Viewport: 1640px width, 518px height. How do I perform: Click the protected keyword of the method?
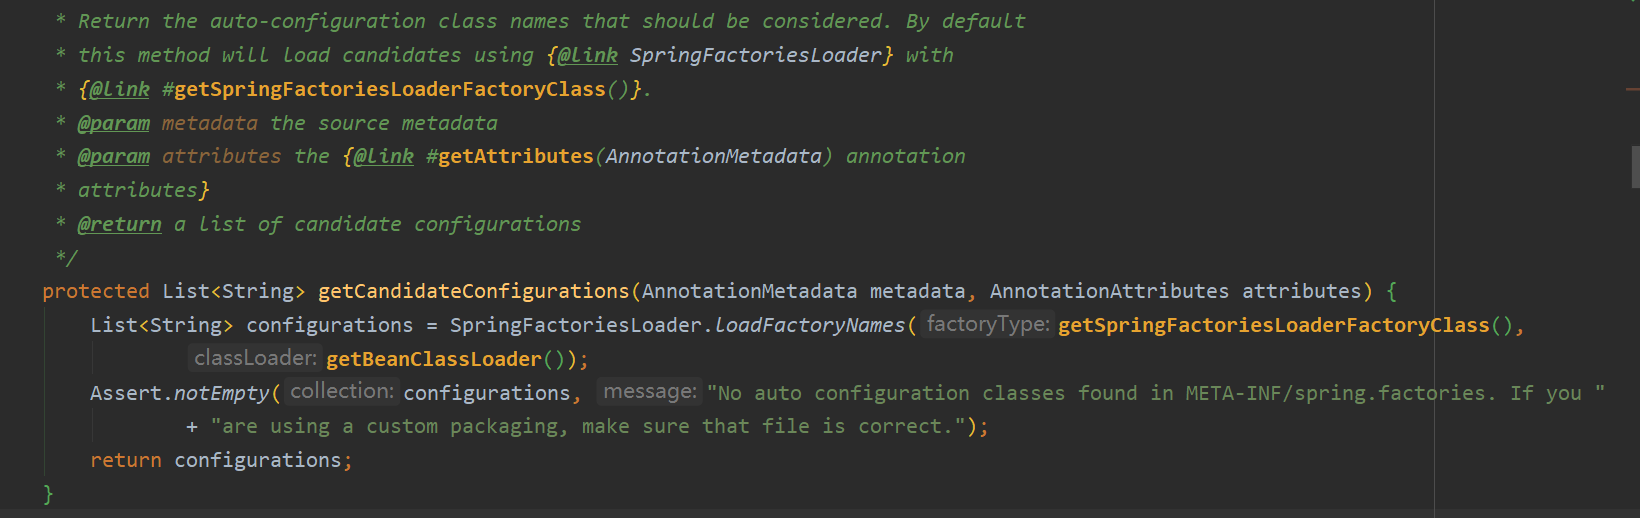coord(96,291)
